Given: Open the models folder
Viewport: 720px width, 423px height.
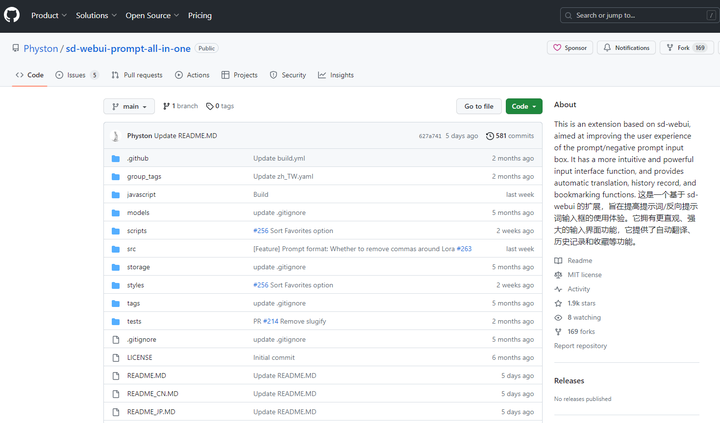Looking at the screenshot, I should click(x=138, y=213).
